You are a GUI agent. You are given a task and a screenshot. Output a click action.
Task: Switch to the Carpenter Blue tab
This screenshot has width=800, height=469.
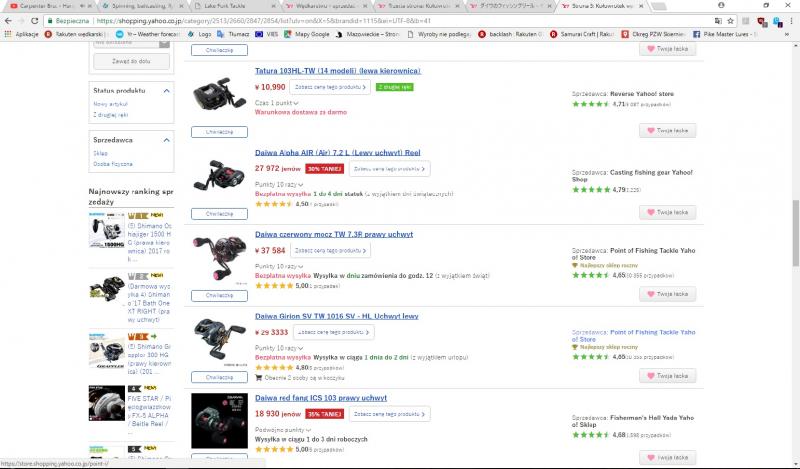point(40,6)
